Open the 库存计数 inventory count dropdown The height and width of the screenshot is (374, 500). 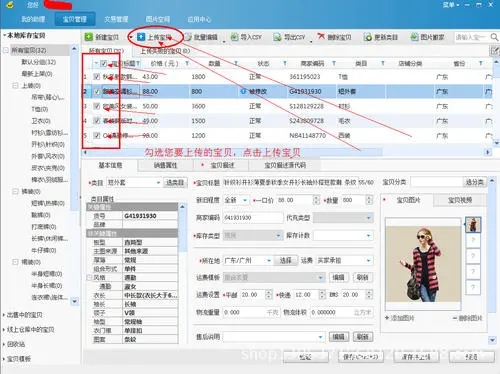pyautogui.click(x=368, y=236)
